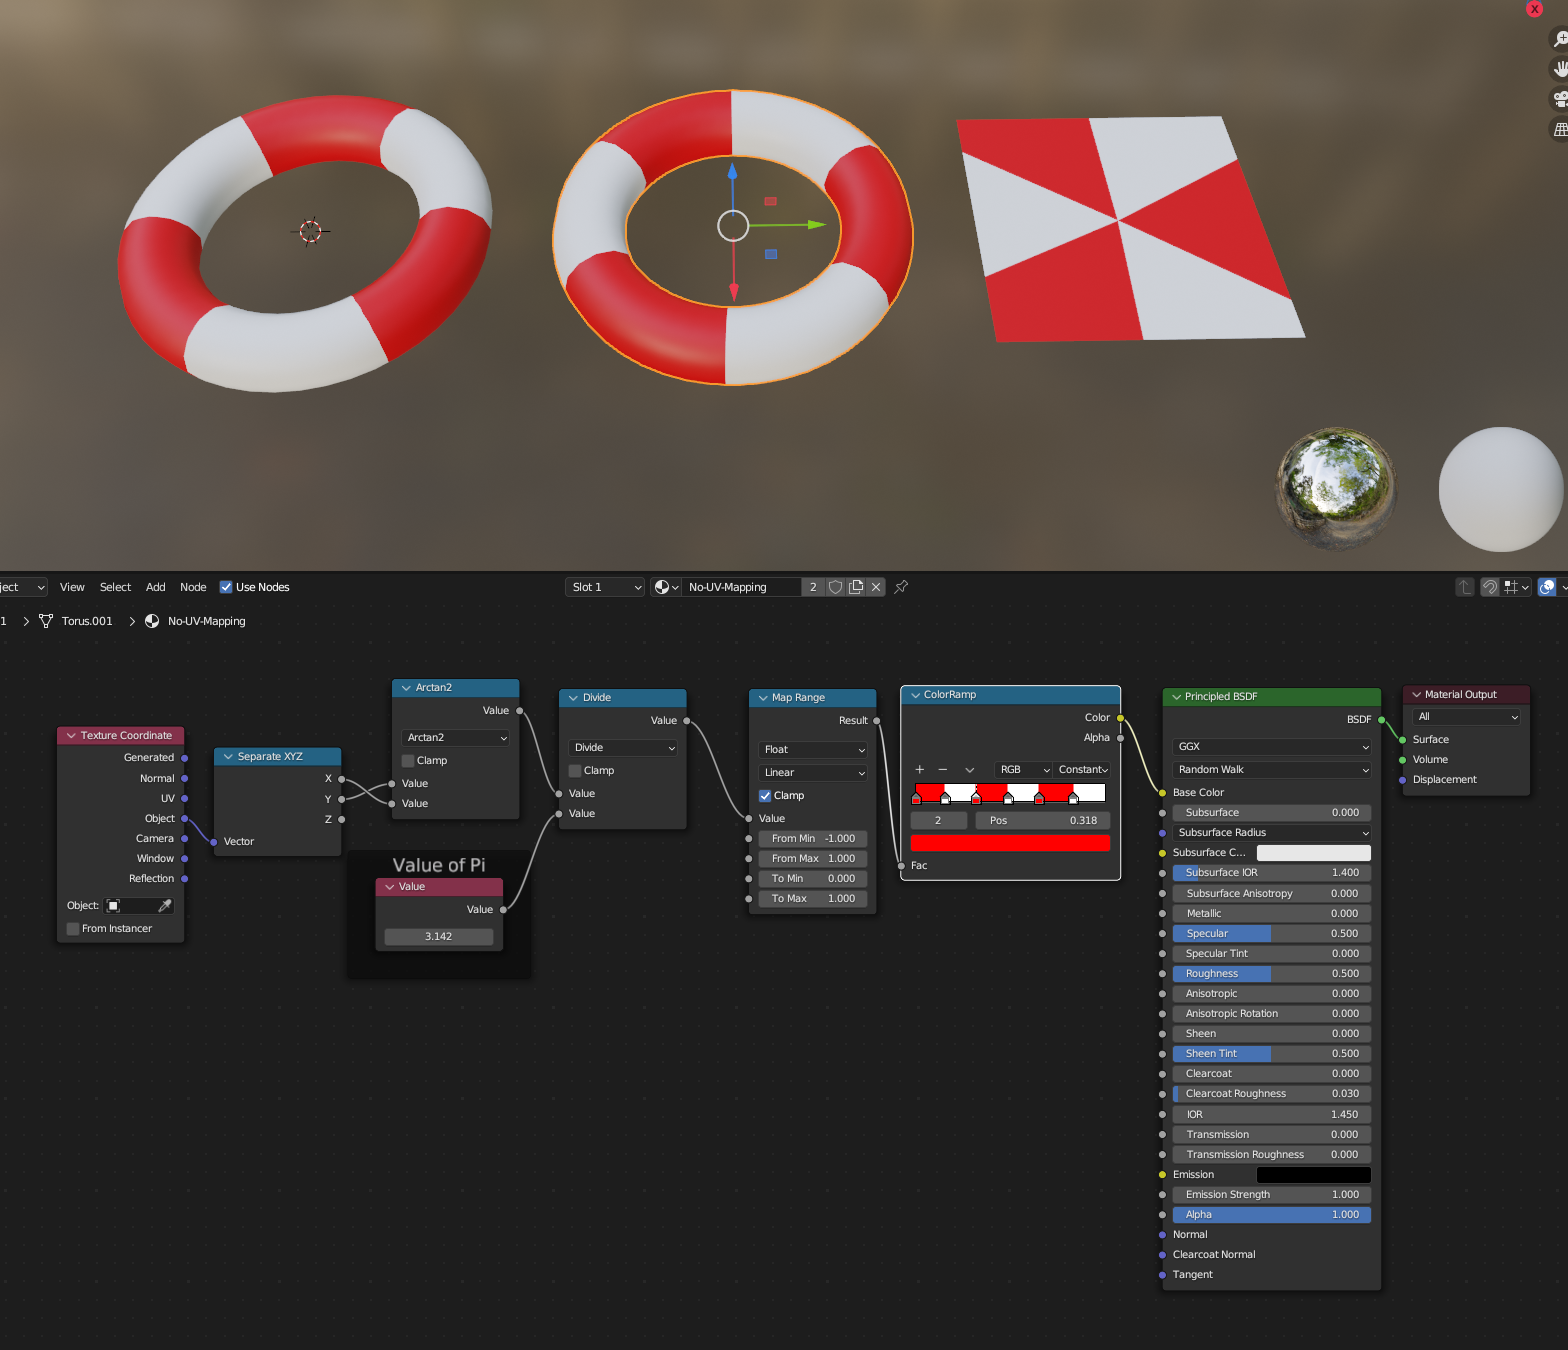Enable Clamp on Arctan2 node
Viewport: 1568px width, 1350px height.
[408, 761]
